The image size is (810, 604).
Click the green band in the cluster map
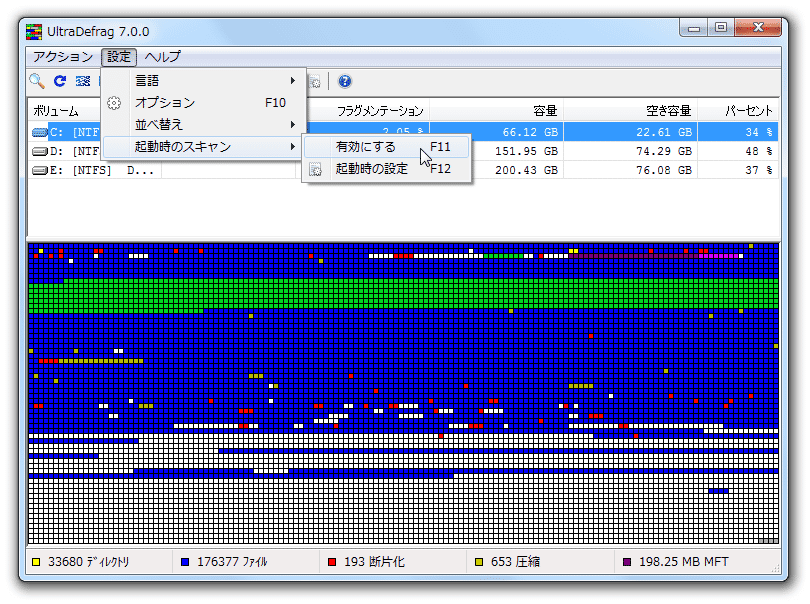coord(403,296)
